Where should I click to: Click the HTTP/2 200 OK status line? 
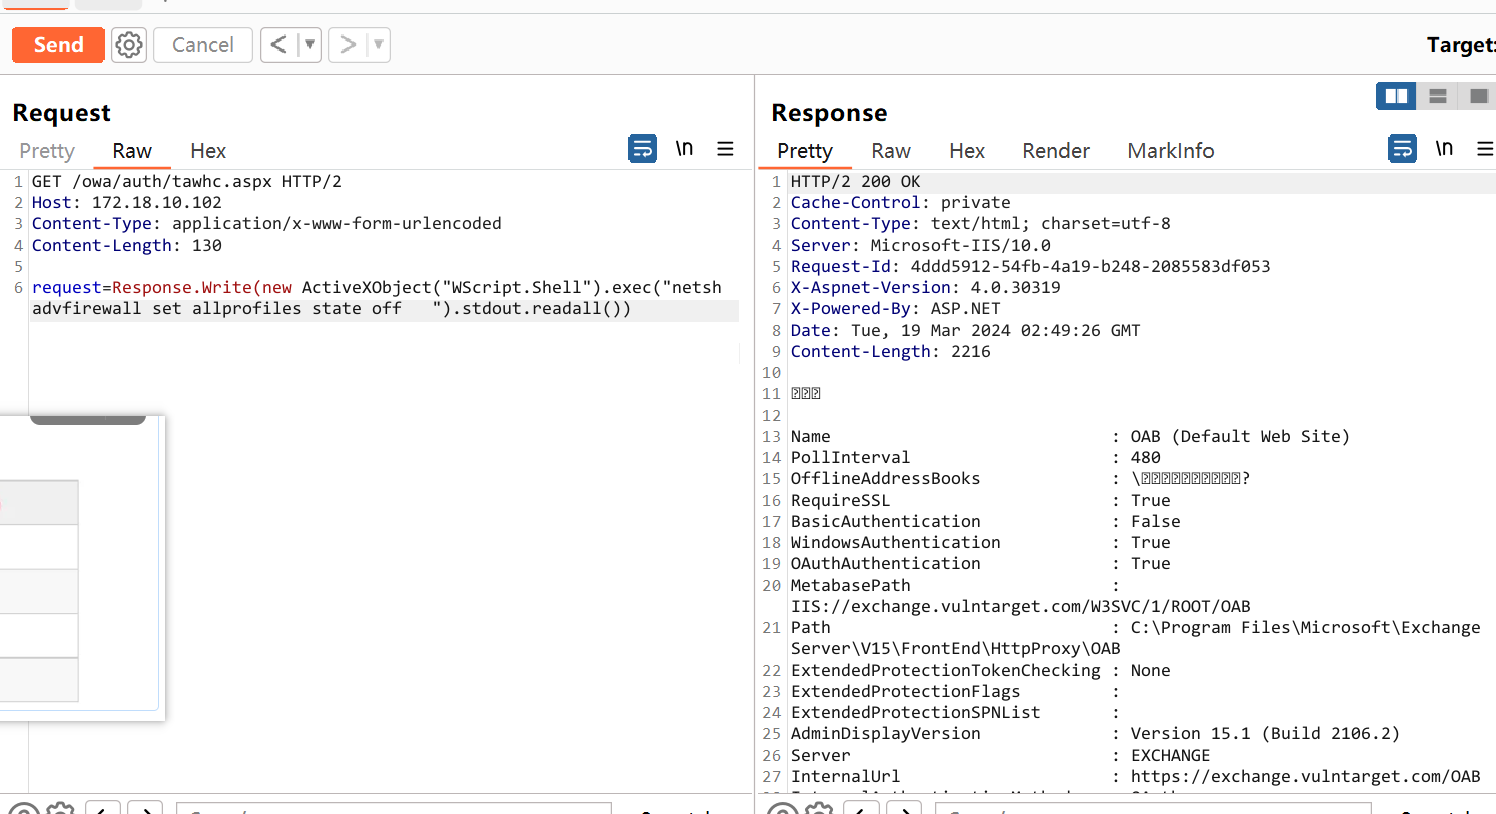856,182
